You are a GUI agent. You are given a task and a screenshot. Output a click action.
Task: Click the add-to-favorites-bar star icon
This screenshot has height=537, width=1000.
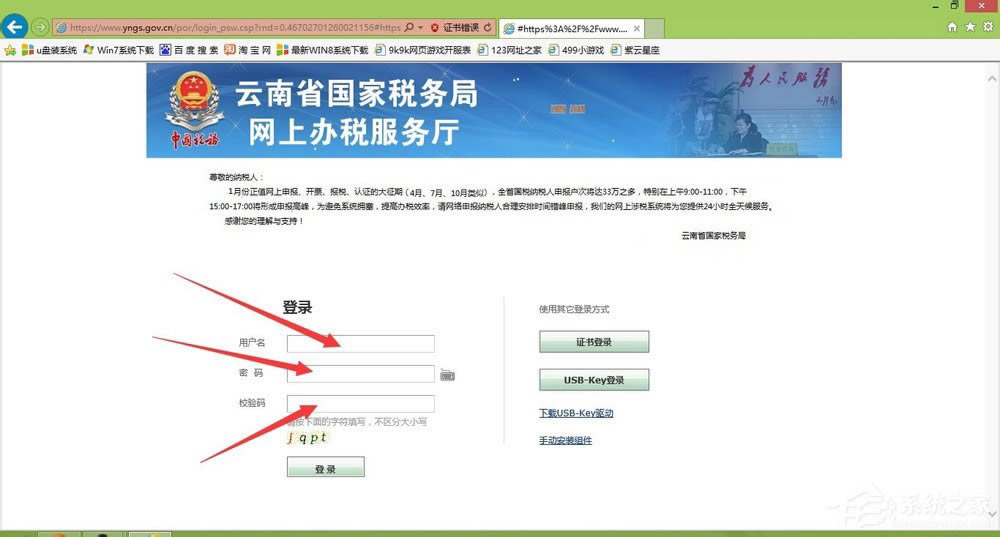click(x=10, y=50)
